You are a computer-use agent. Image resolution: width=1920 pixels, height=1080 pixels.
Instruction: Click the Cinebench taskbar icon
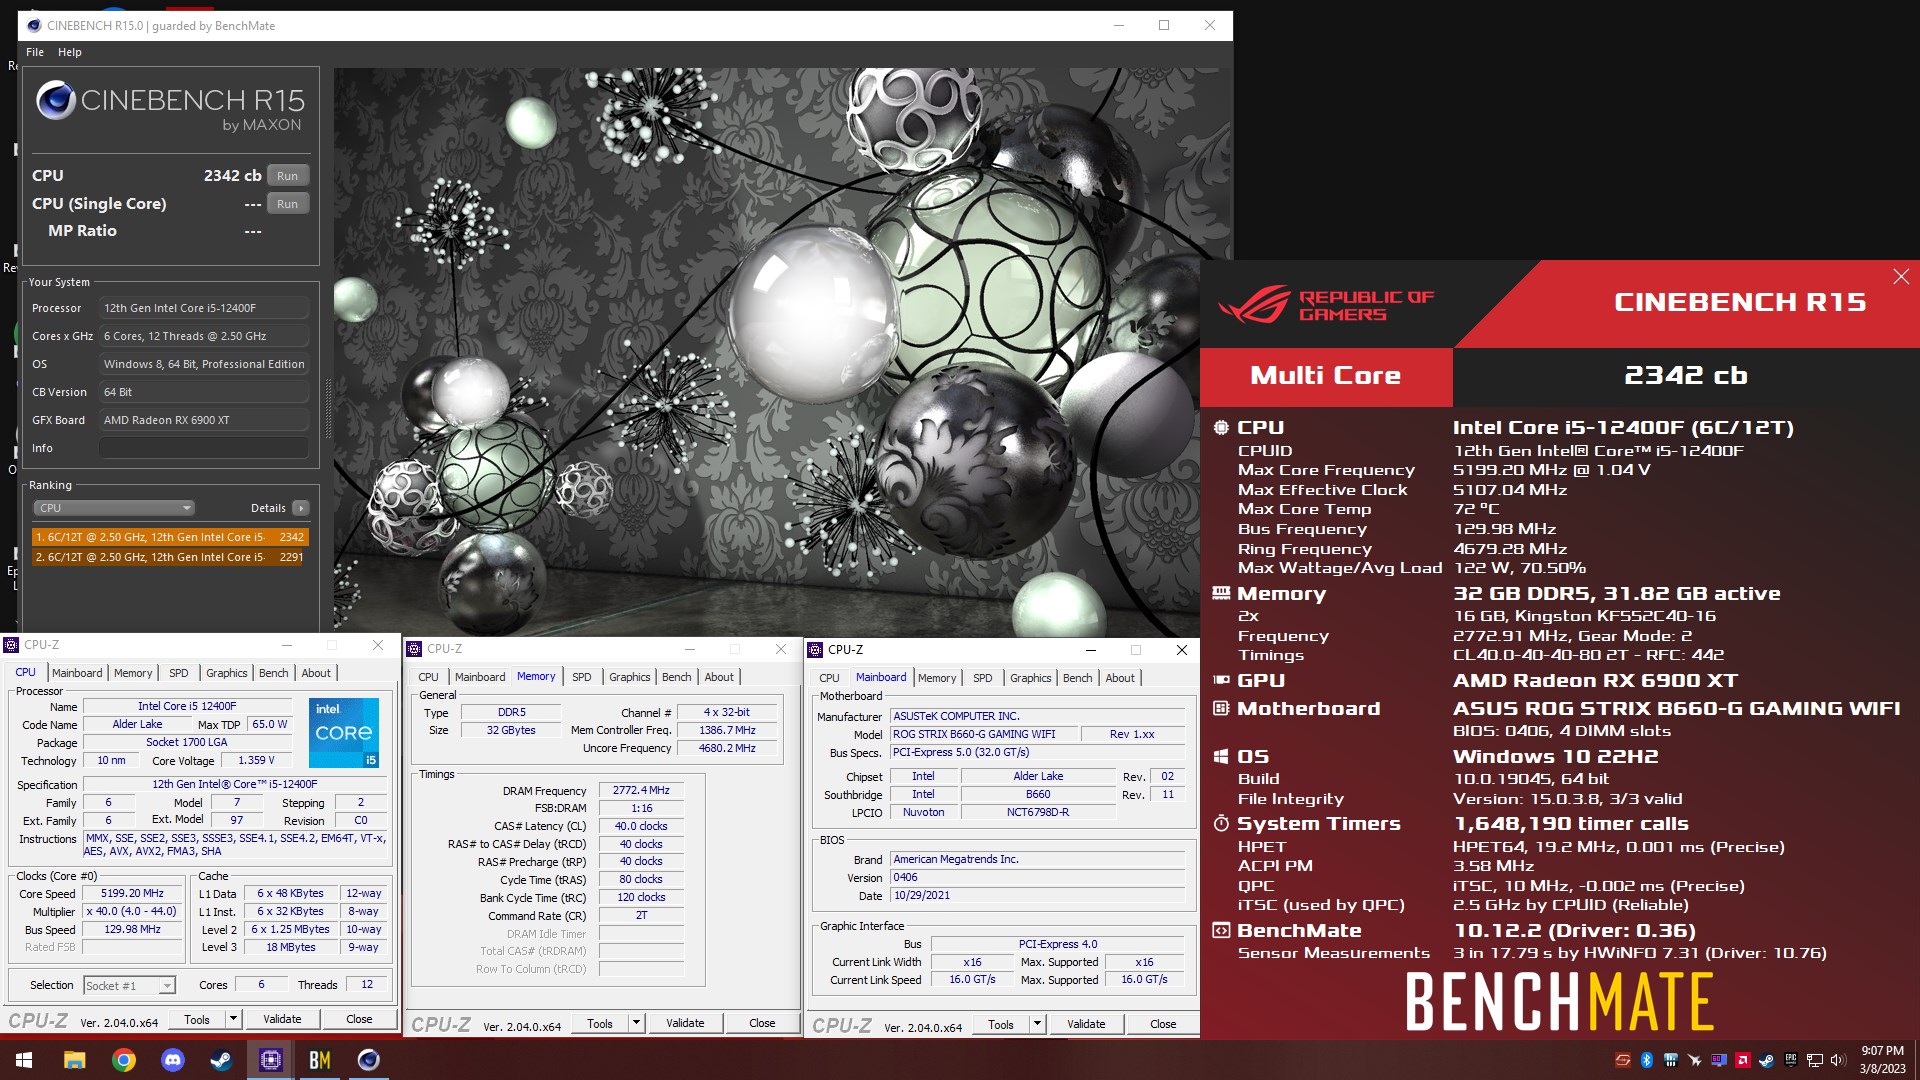pyautogui.click(x=369, y=1060)
